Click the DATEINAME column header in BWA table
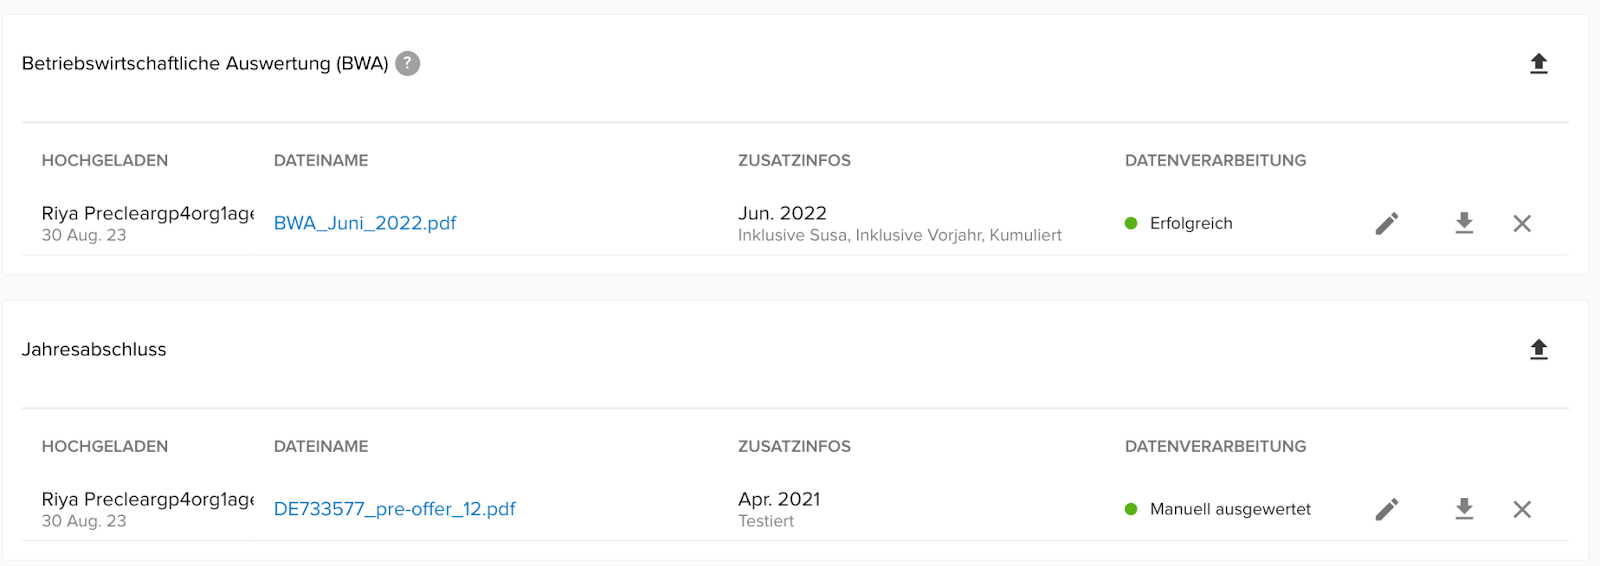1600x566 pixels. coord(321,160)
